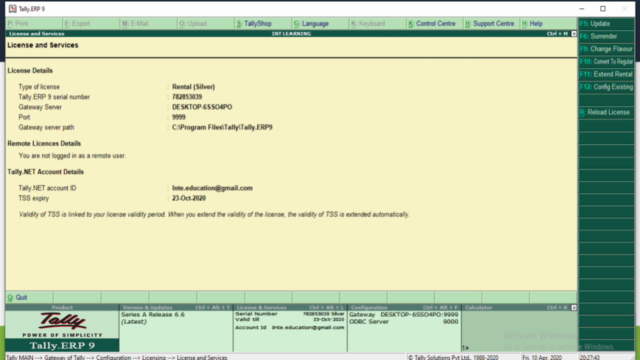The height and width of the screenshot is (360, 640).
Task: Click F10: Convert To Regular button
Action: (x=606, y=62)
